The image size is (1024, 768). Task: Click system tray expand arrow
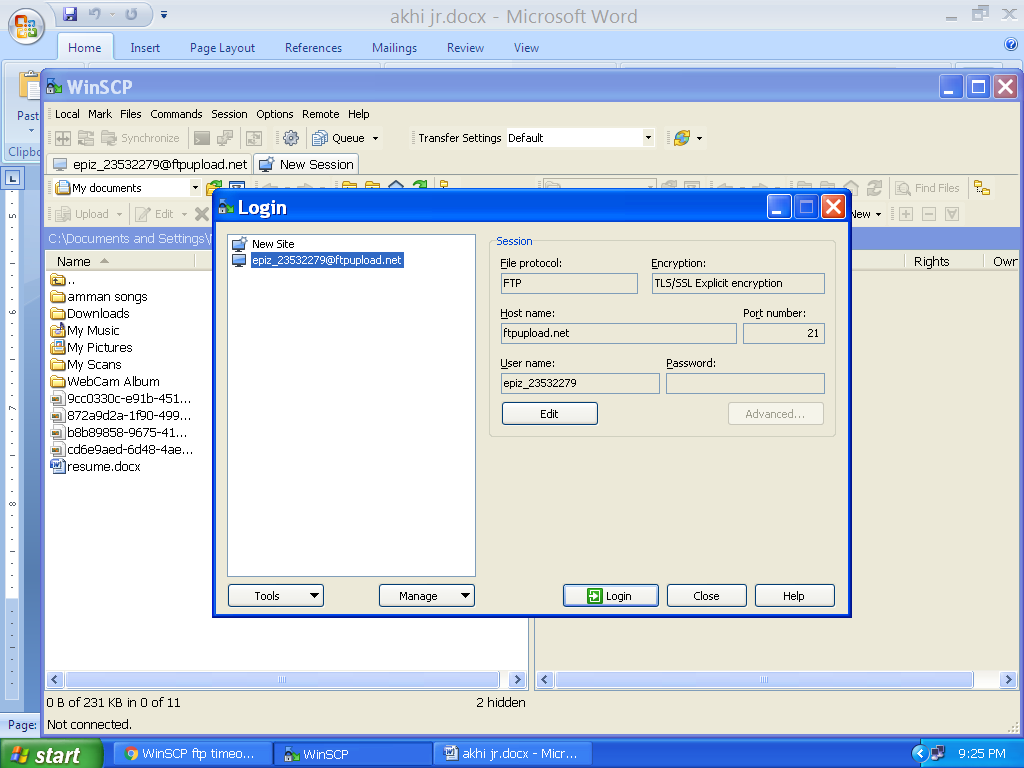[920, 754]
